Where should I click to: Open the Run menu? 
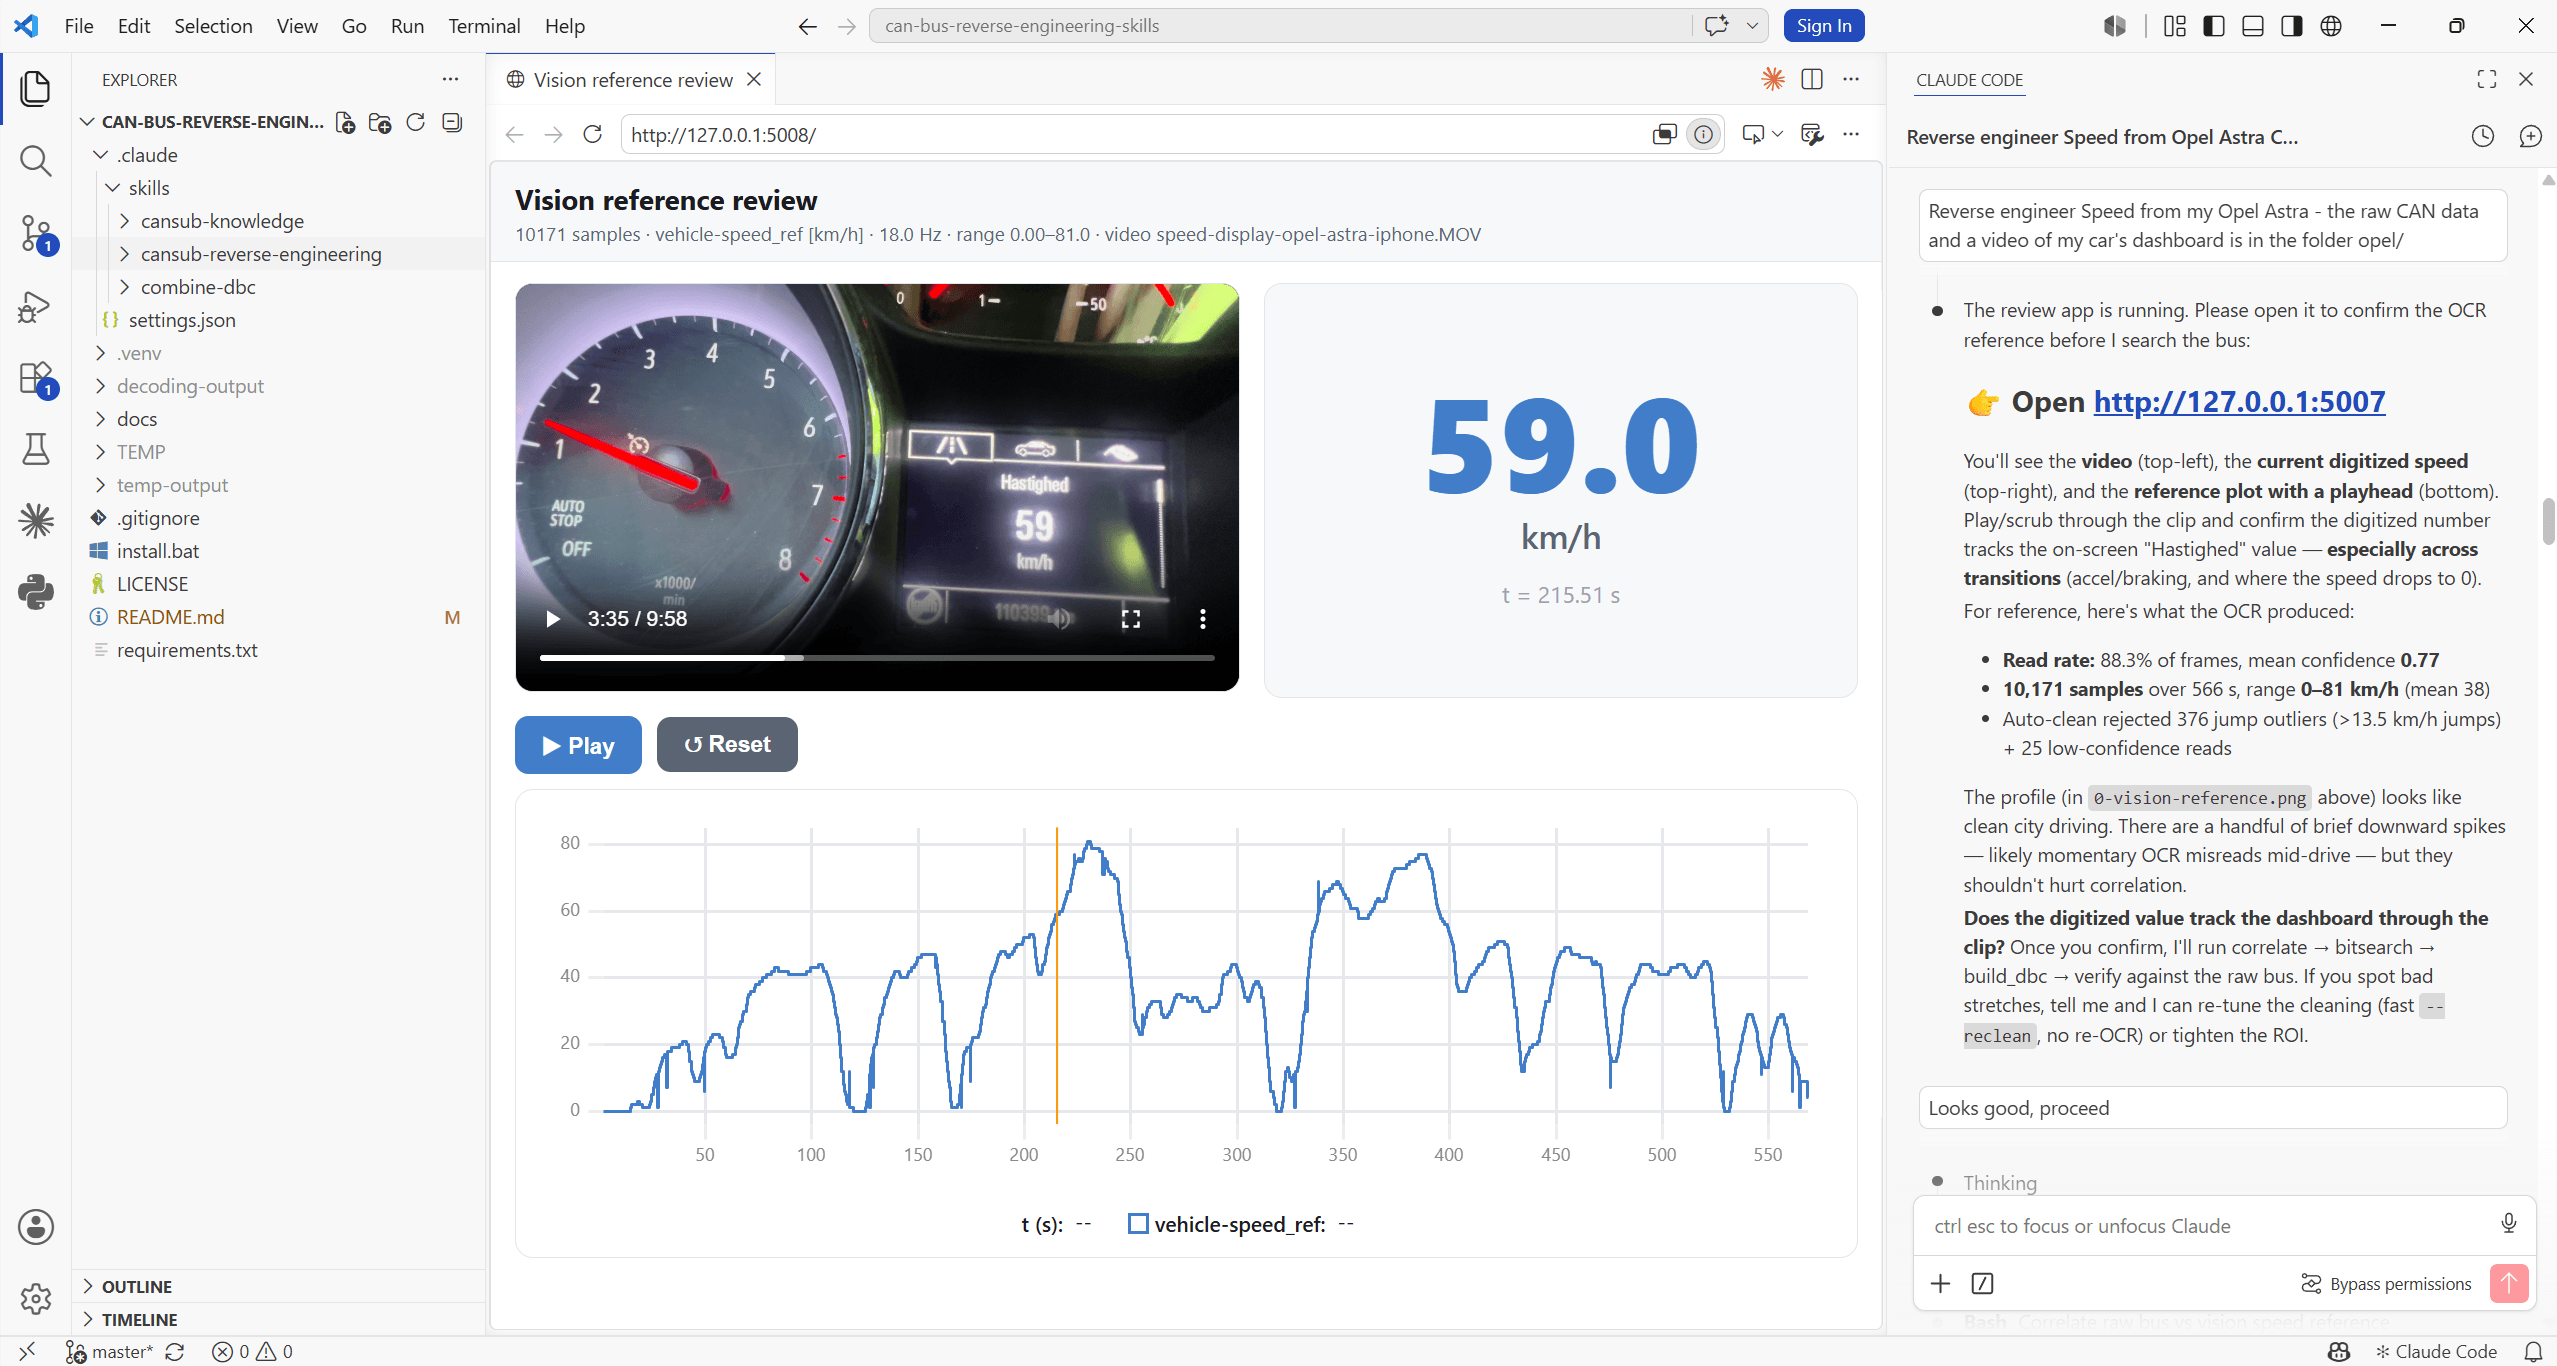point(407,26)
